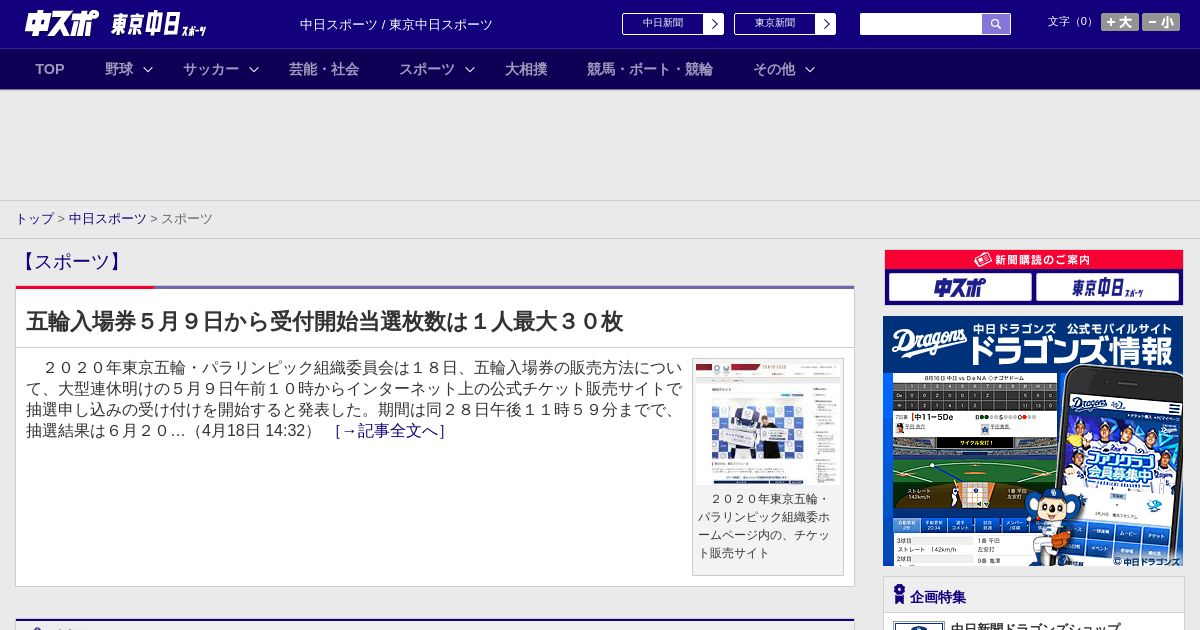This screenshot has width=1200, height=630.
Task: Click arrow next to 東京新聞 button
Action: coord(826,24)
